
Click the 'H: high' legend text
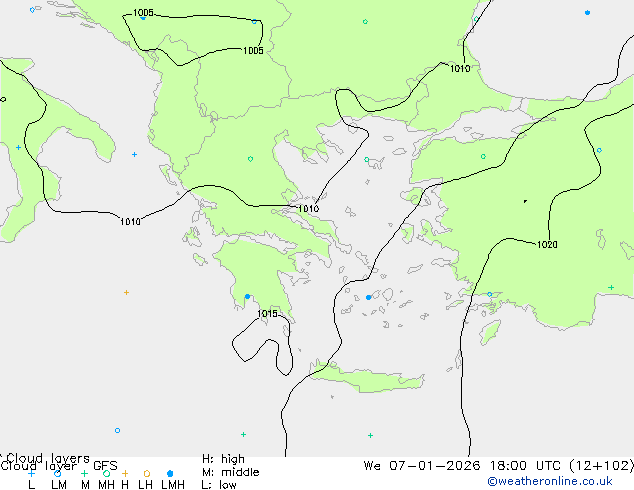(223, 459)
